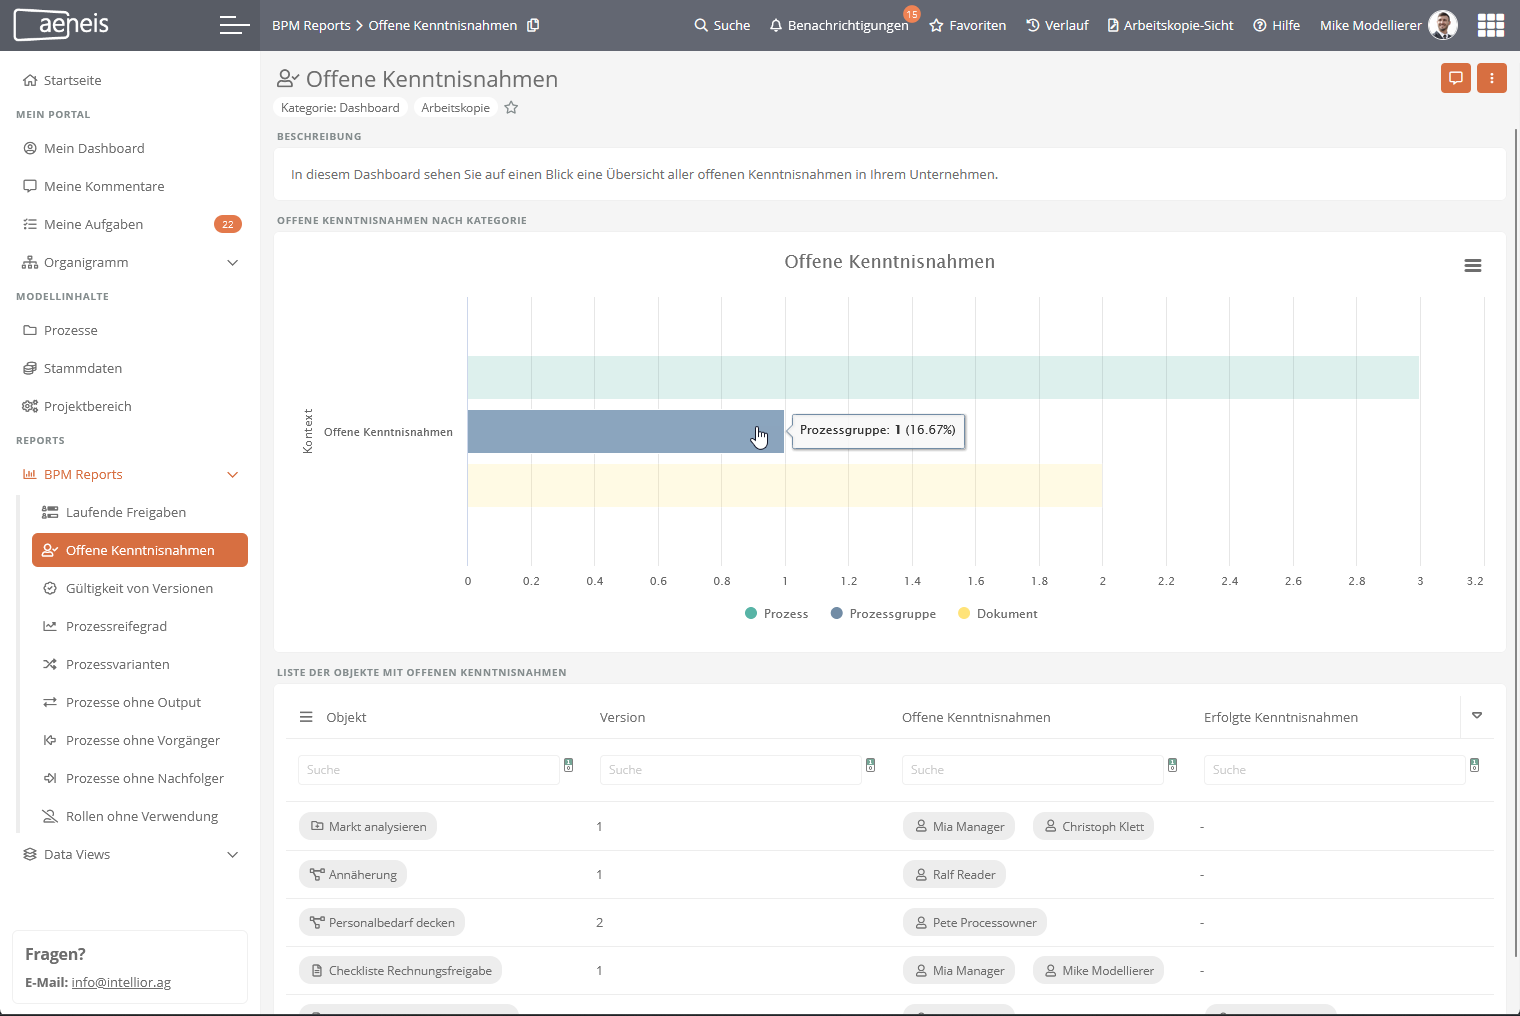
Task: Toggle Prozessgruppe series in chart legend
Action: point(884,614)
